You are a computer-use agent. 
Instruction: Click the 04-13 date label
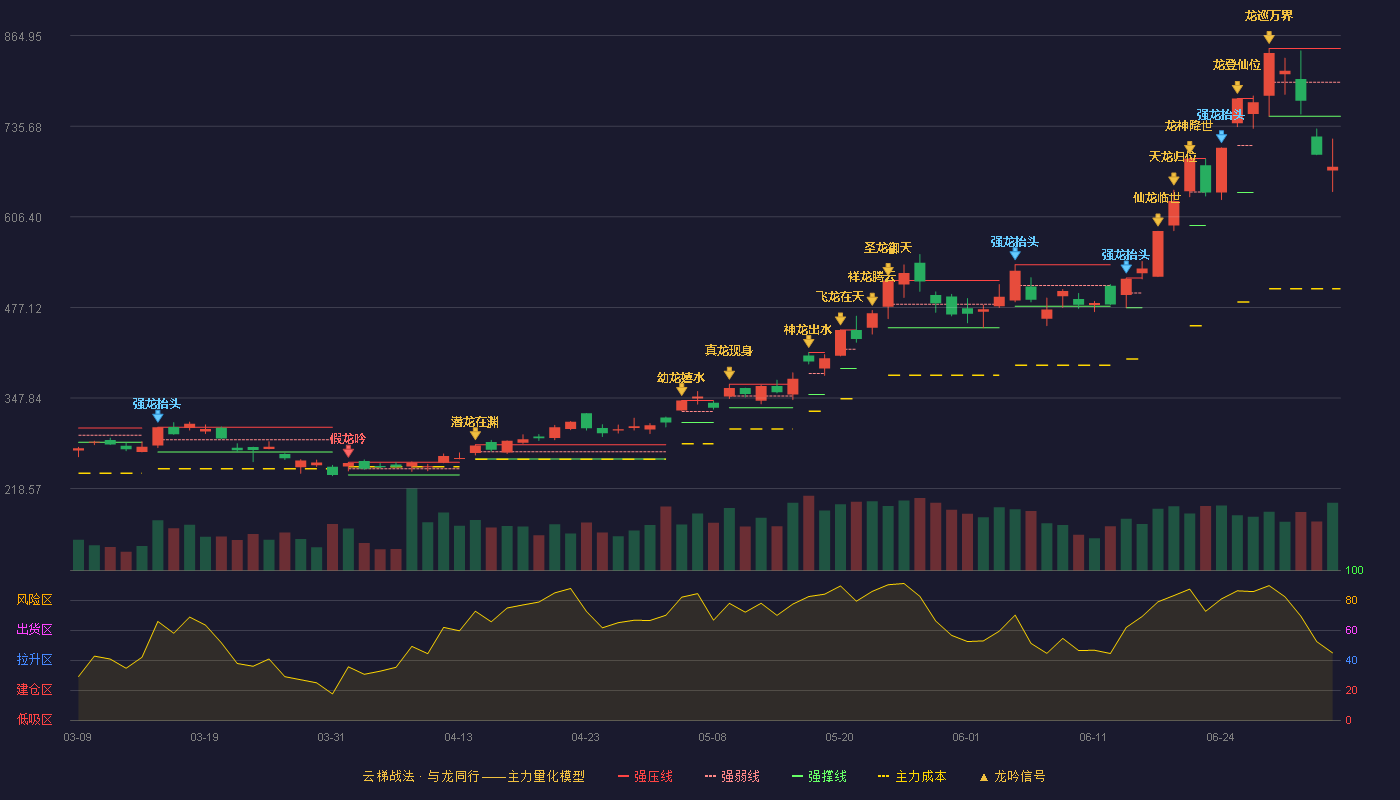[x=458, y=737]
